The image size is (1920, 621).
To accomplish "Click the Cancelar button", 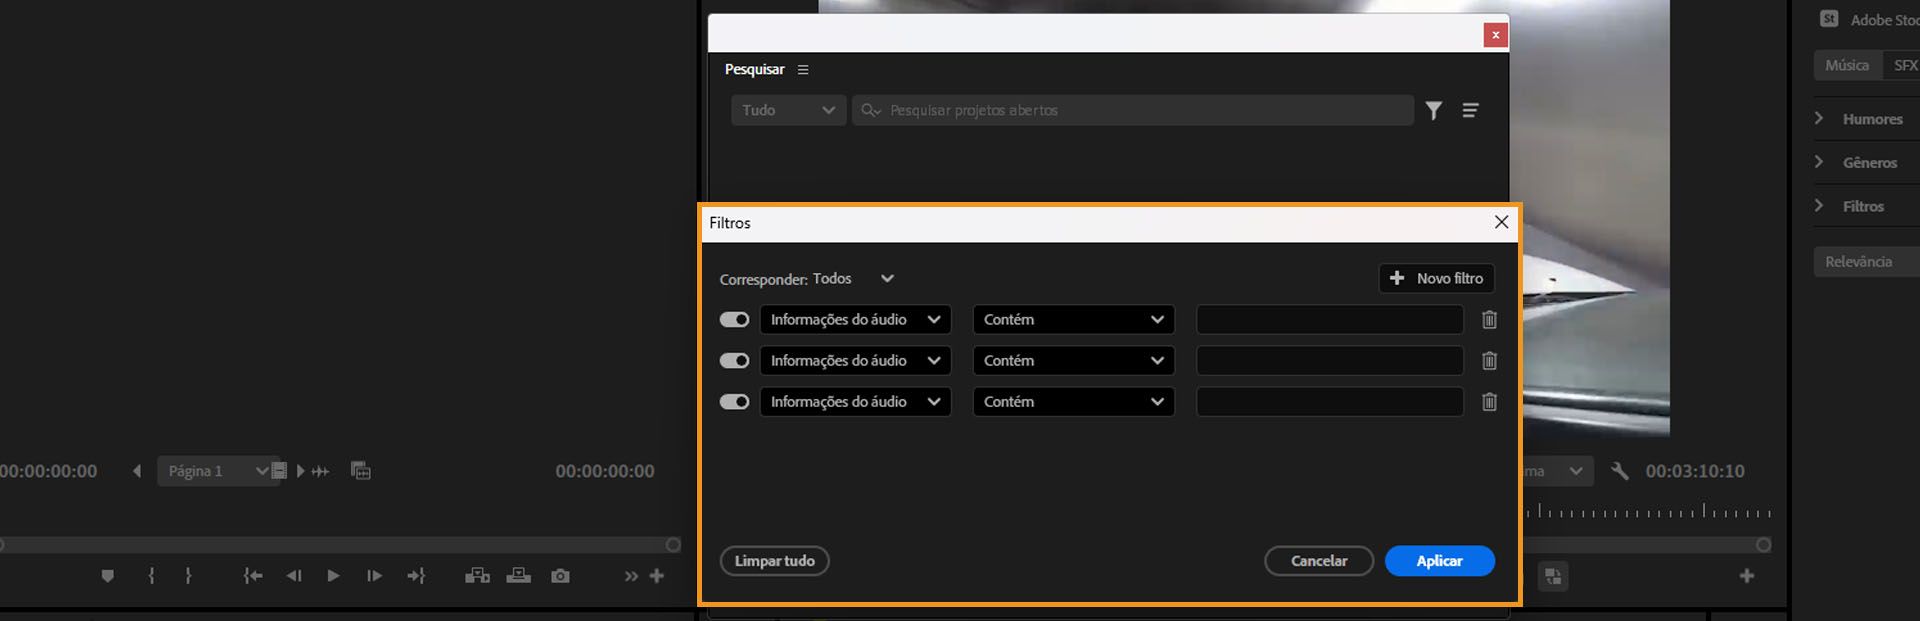I will point(1319,561).
